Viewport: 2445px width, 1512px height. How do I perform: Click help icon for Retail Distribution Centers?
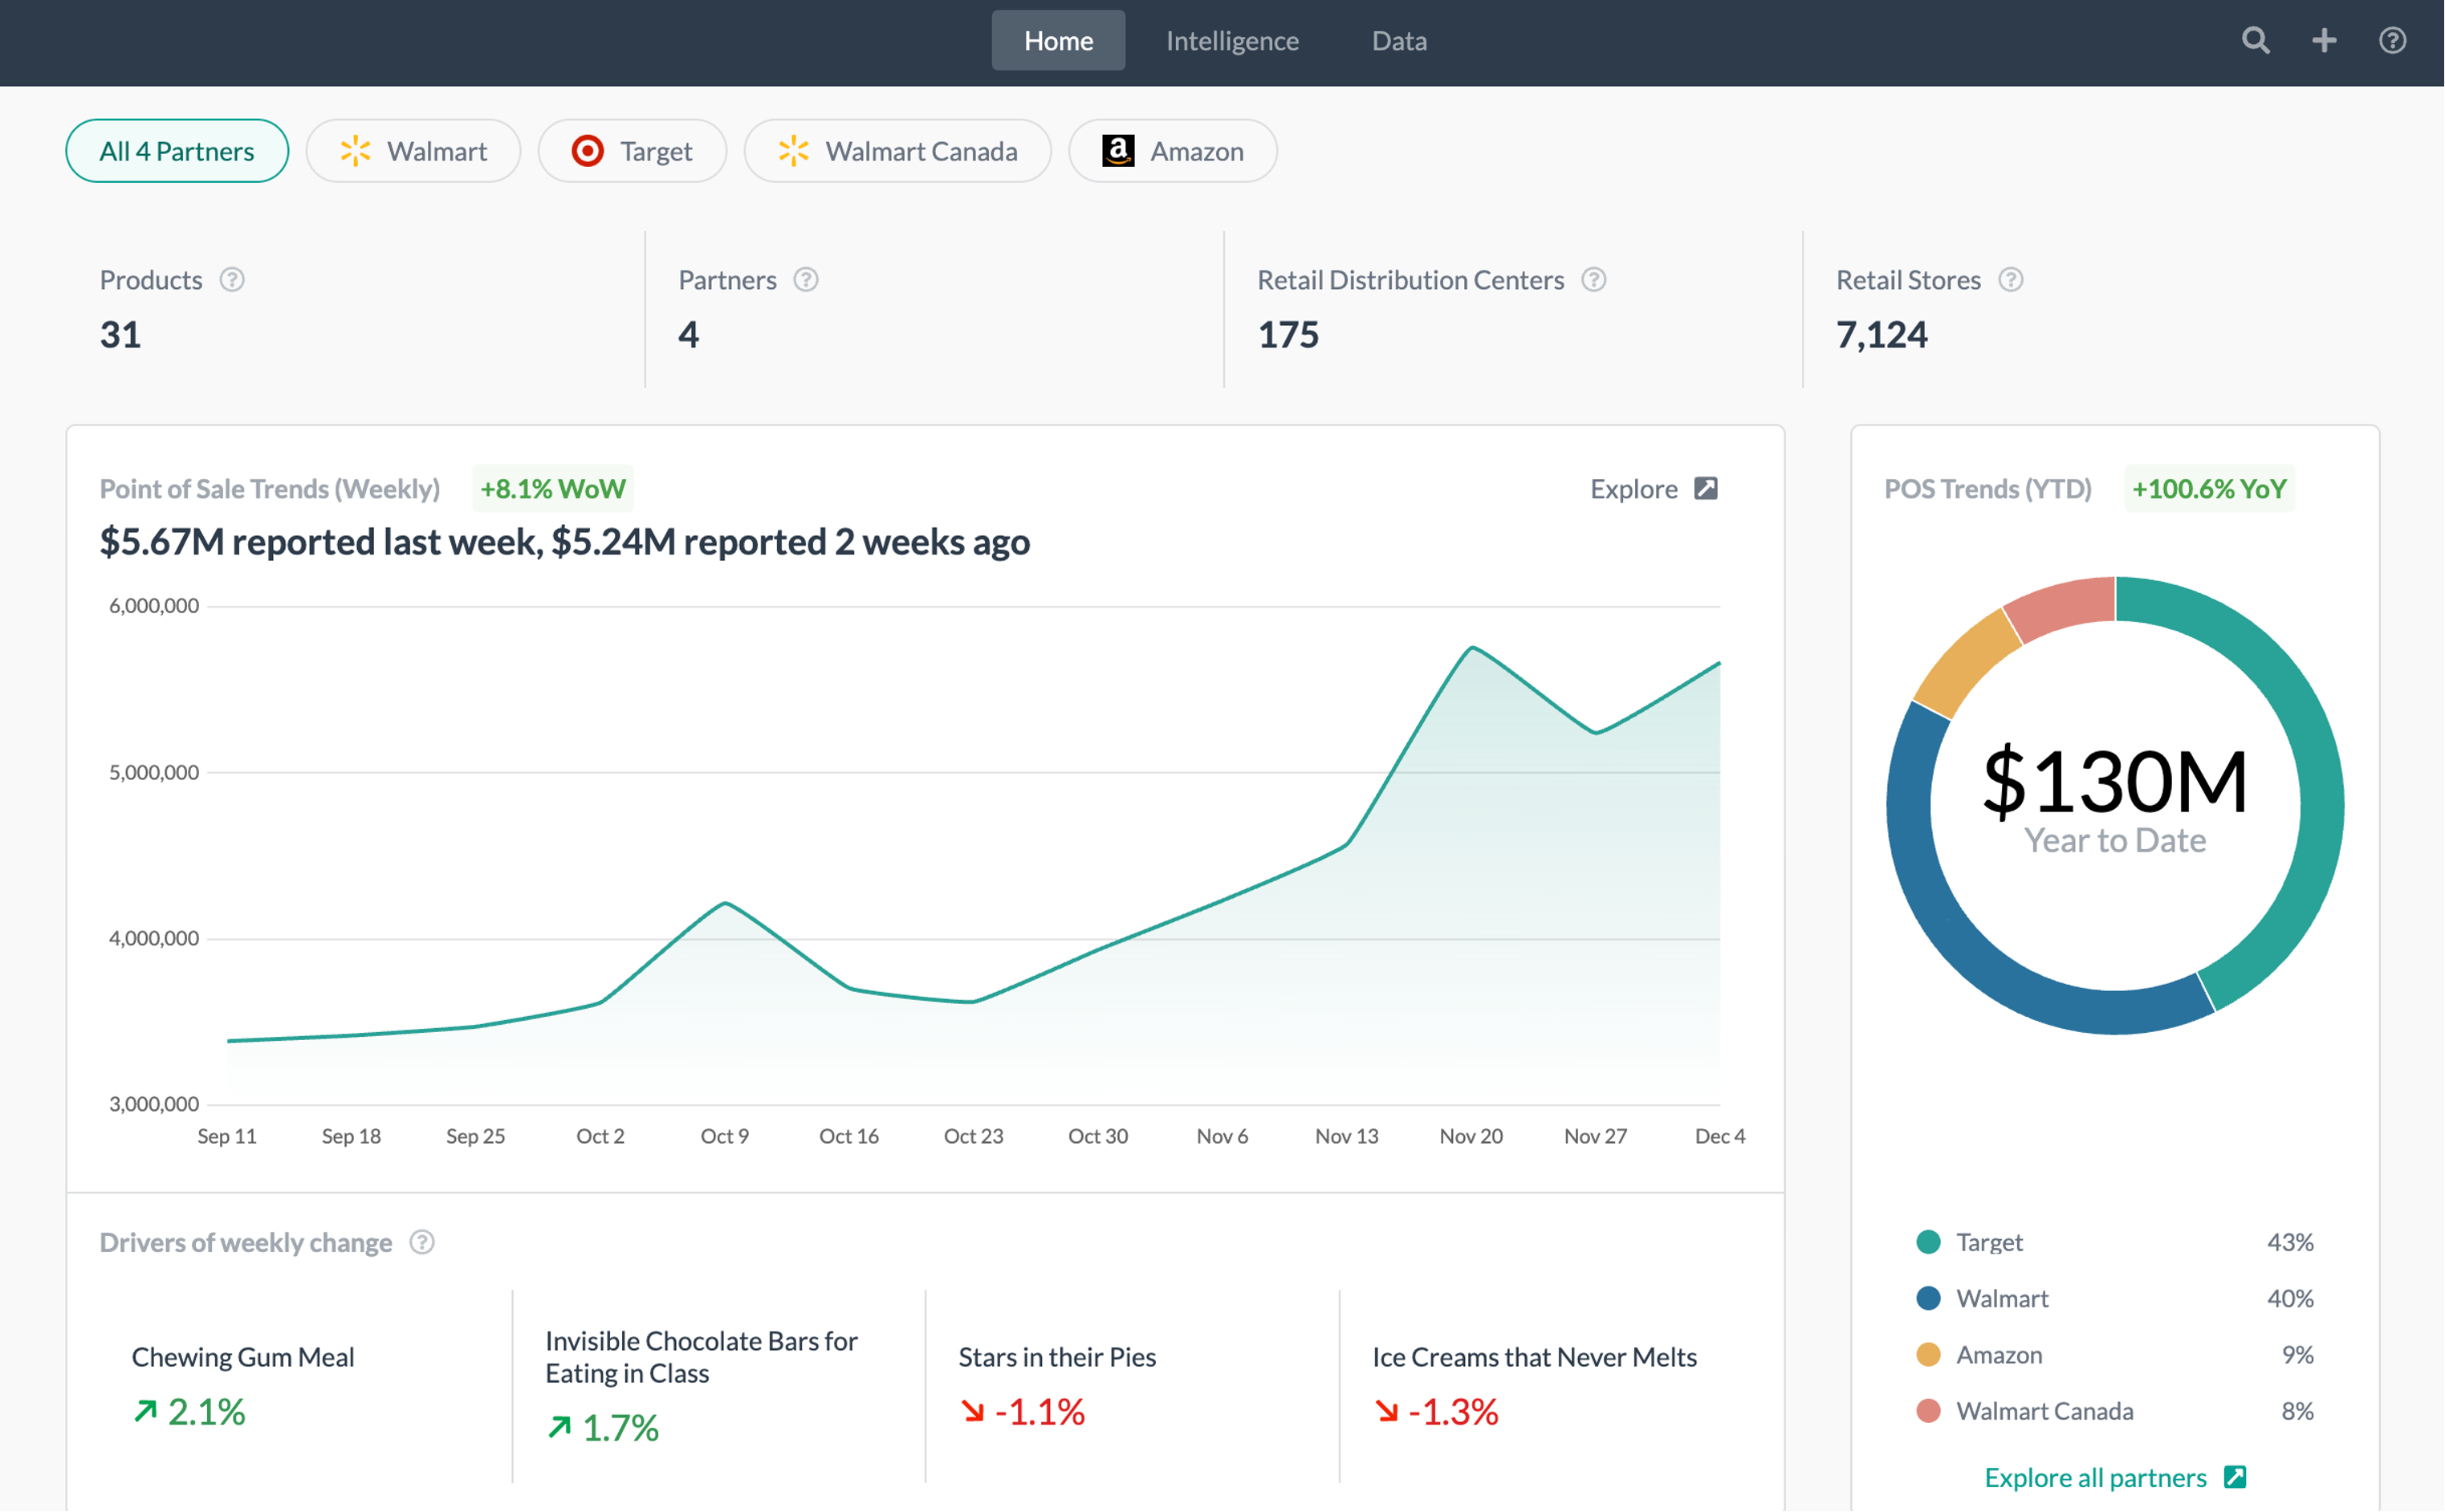(1594, 280)
